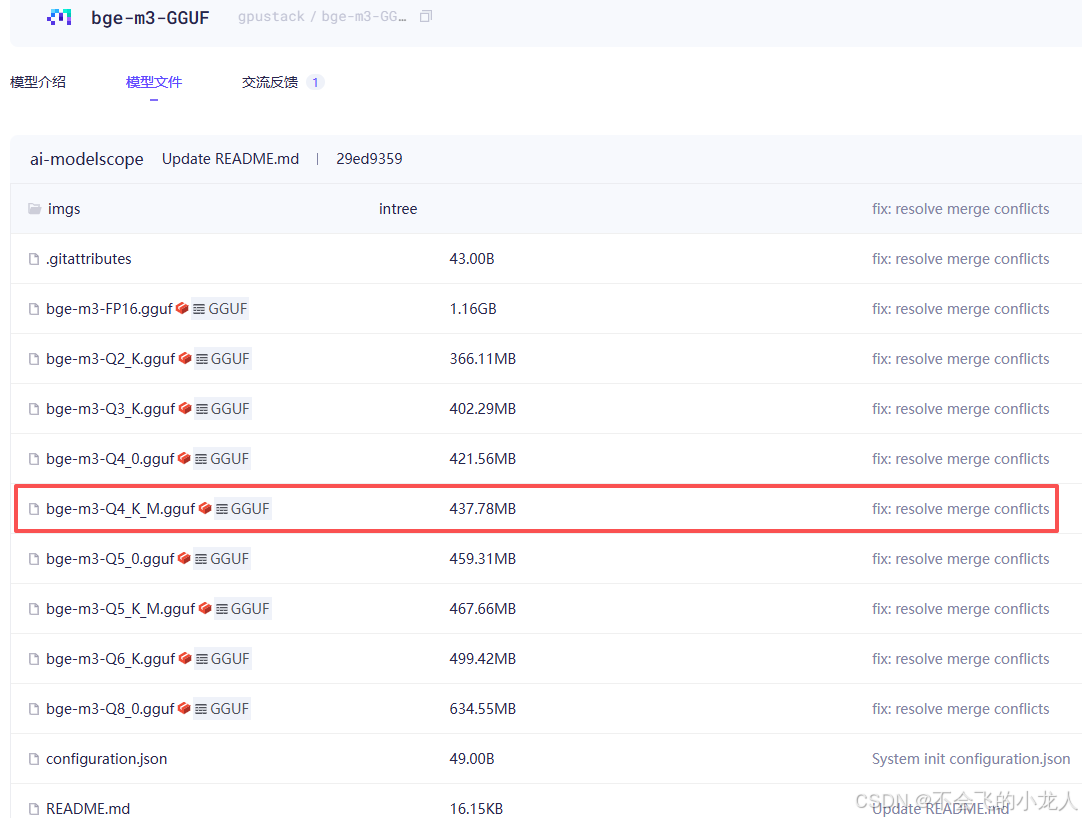Click the file icon beside bge-m3-Q5_0.gguf

[x=34, y=559]
